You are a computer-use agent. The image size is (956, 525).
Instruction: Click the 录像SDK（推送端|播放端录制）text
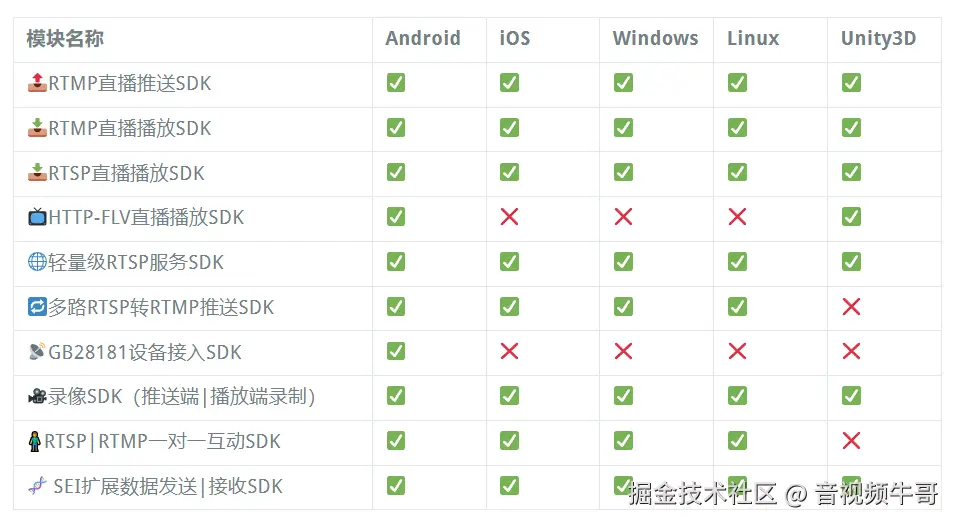(182, 397)
